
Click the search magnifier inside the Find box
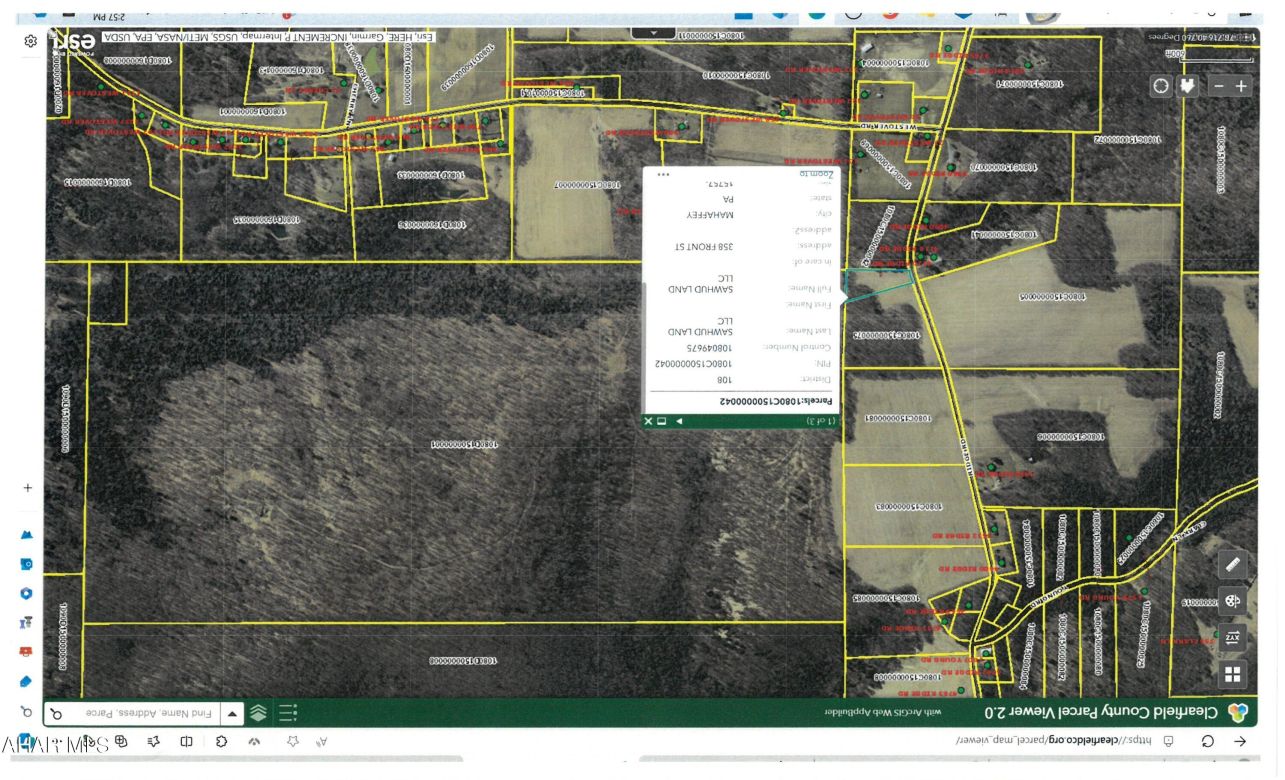pos(57,714)
